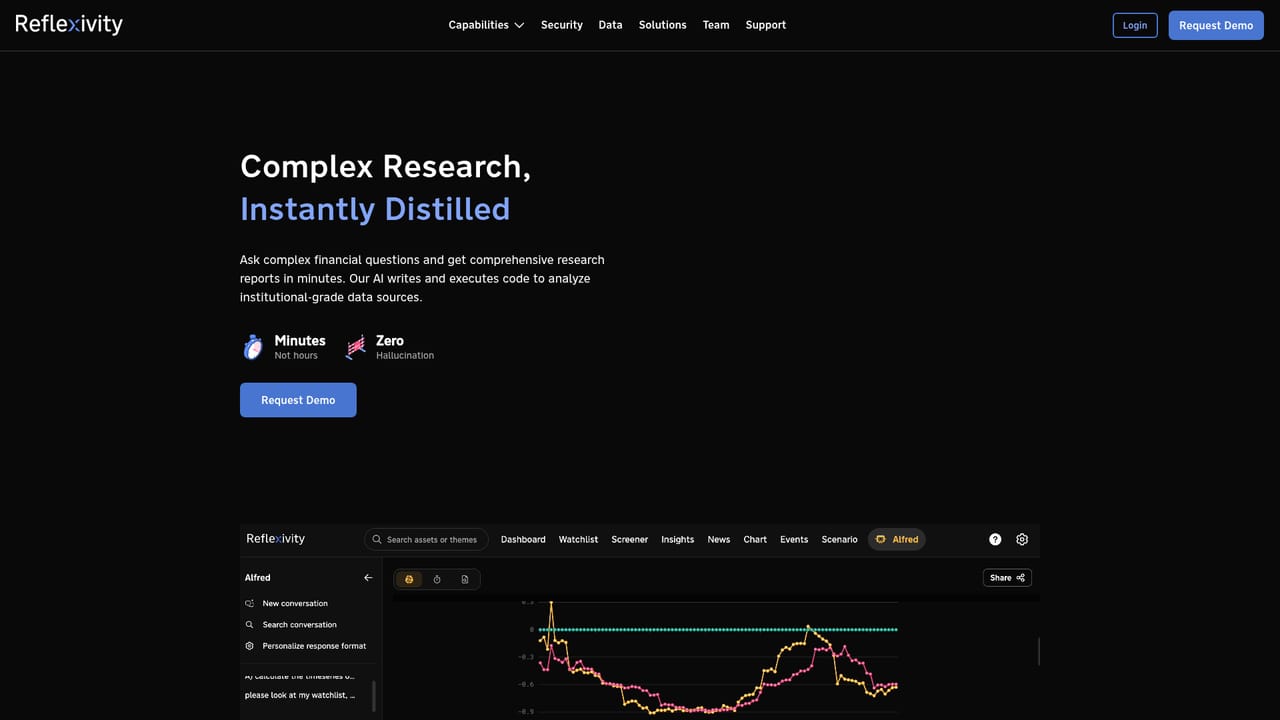Expand the Capabilities dropdown menu
Screen dimensions: 1280x720
[x=486, y=25]
